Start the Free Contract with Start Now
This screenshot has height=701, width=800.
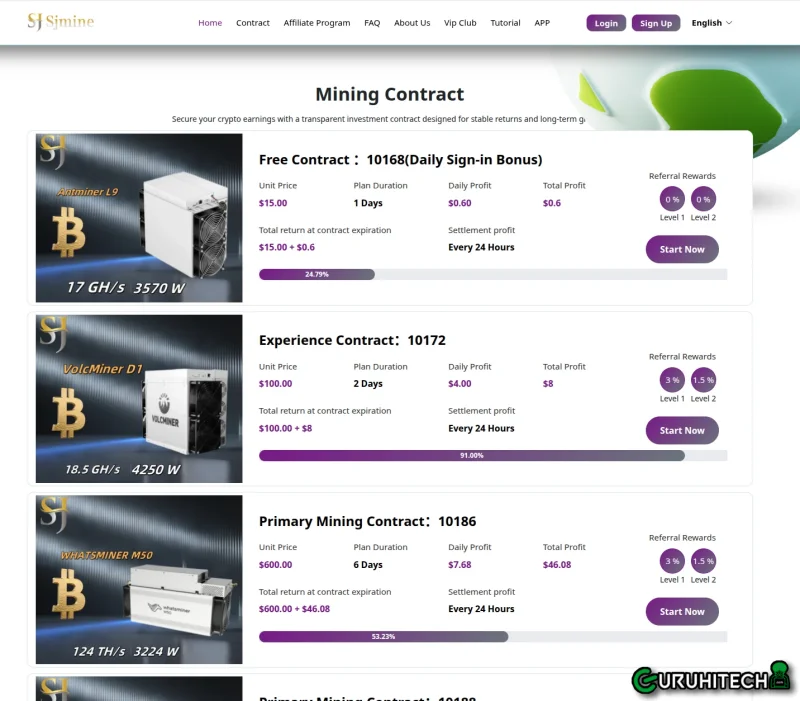[682, 249]
